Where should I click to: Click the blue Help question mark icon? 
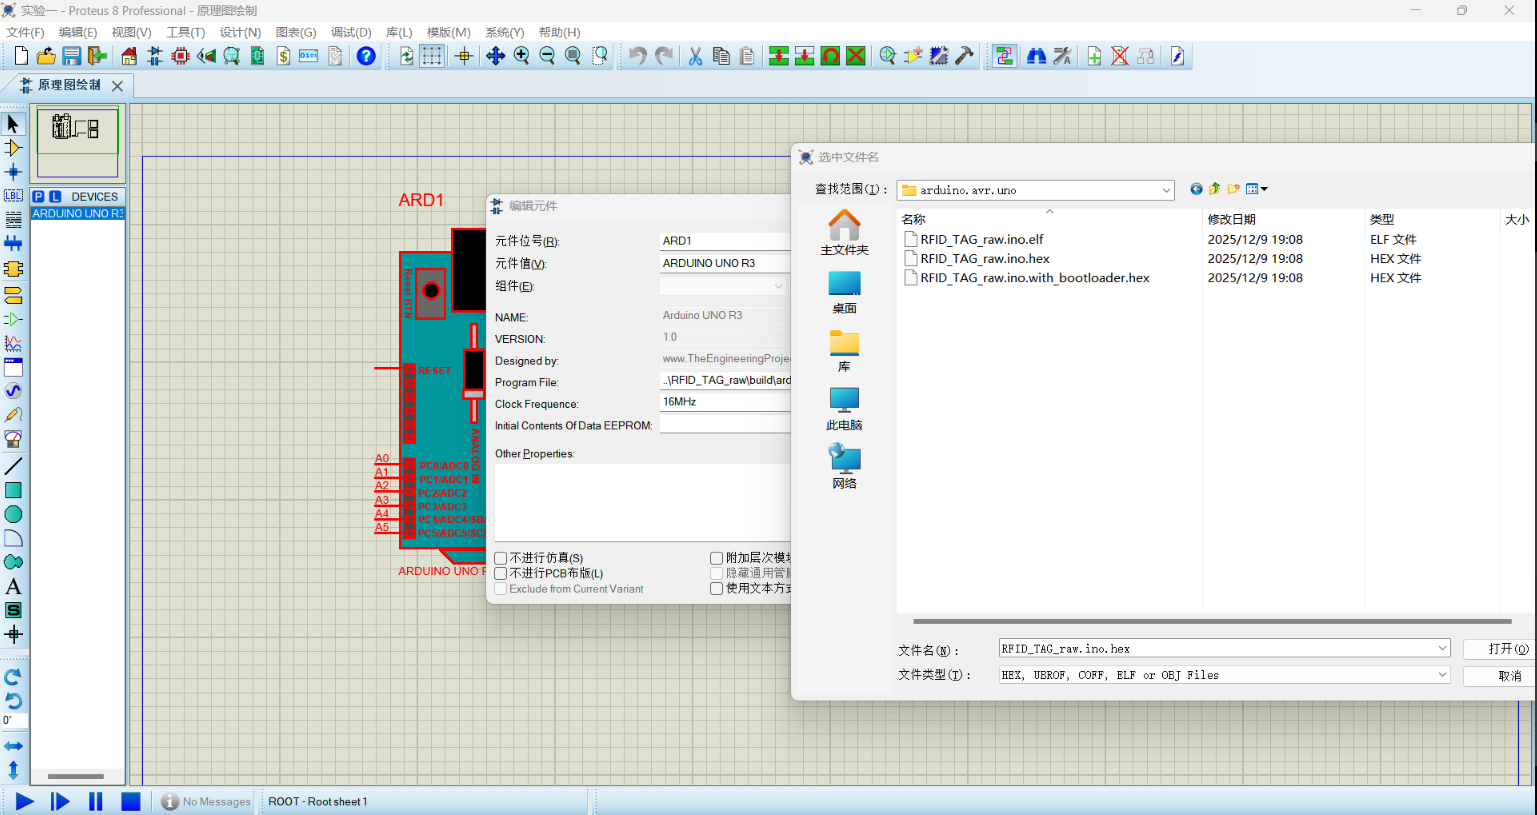366,56
